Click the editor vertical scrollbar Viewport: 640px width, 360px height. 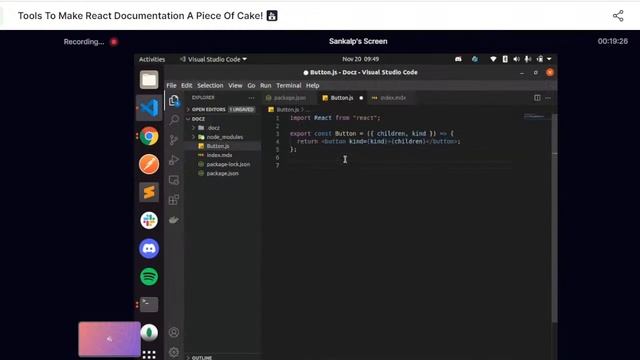click(x=554, y=218)
